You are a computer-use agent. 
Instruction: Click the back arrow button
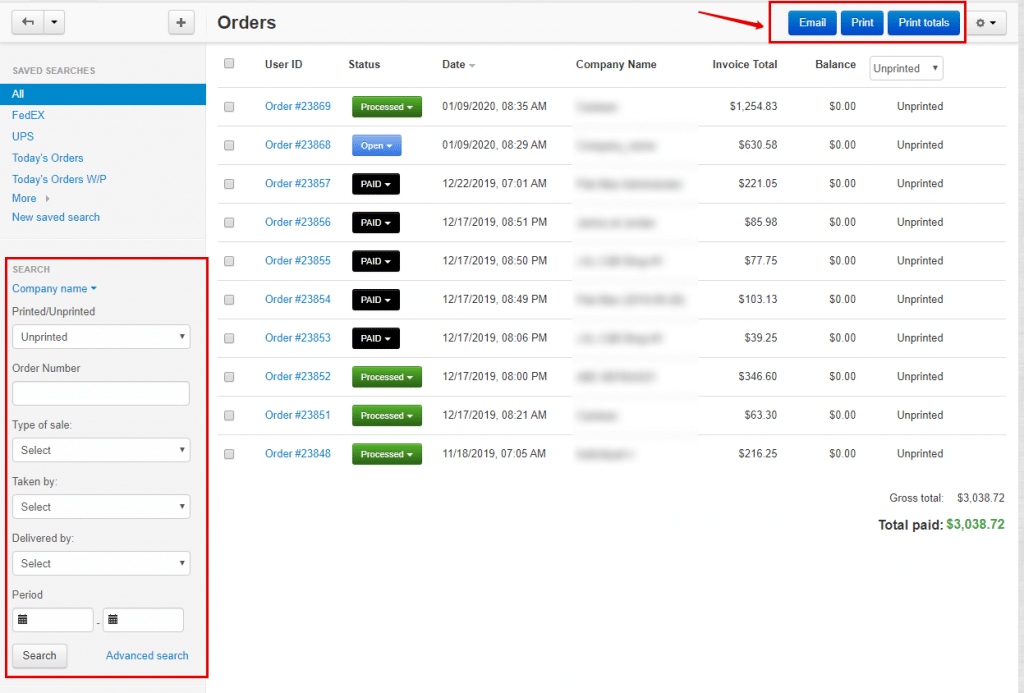(x=27, y=22)
